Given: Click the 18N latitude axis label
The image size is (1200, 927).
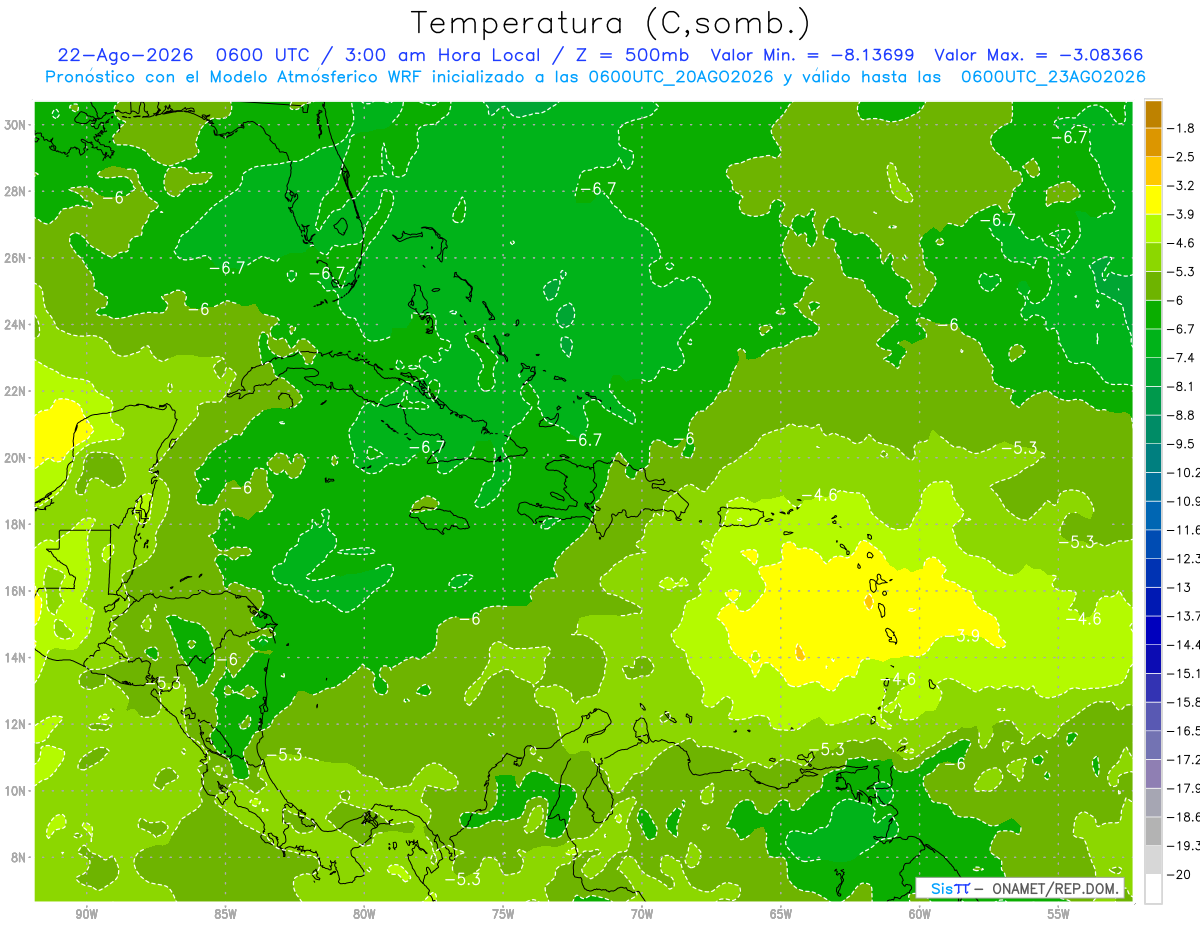Looking at the screenshot, I should [x=16, y=524].
